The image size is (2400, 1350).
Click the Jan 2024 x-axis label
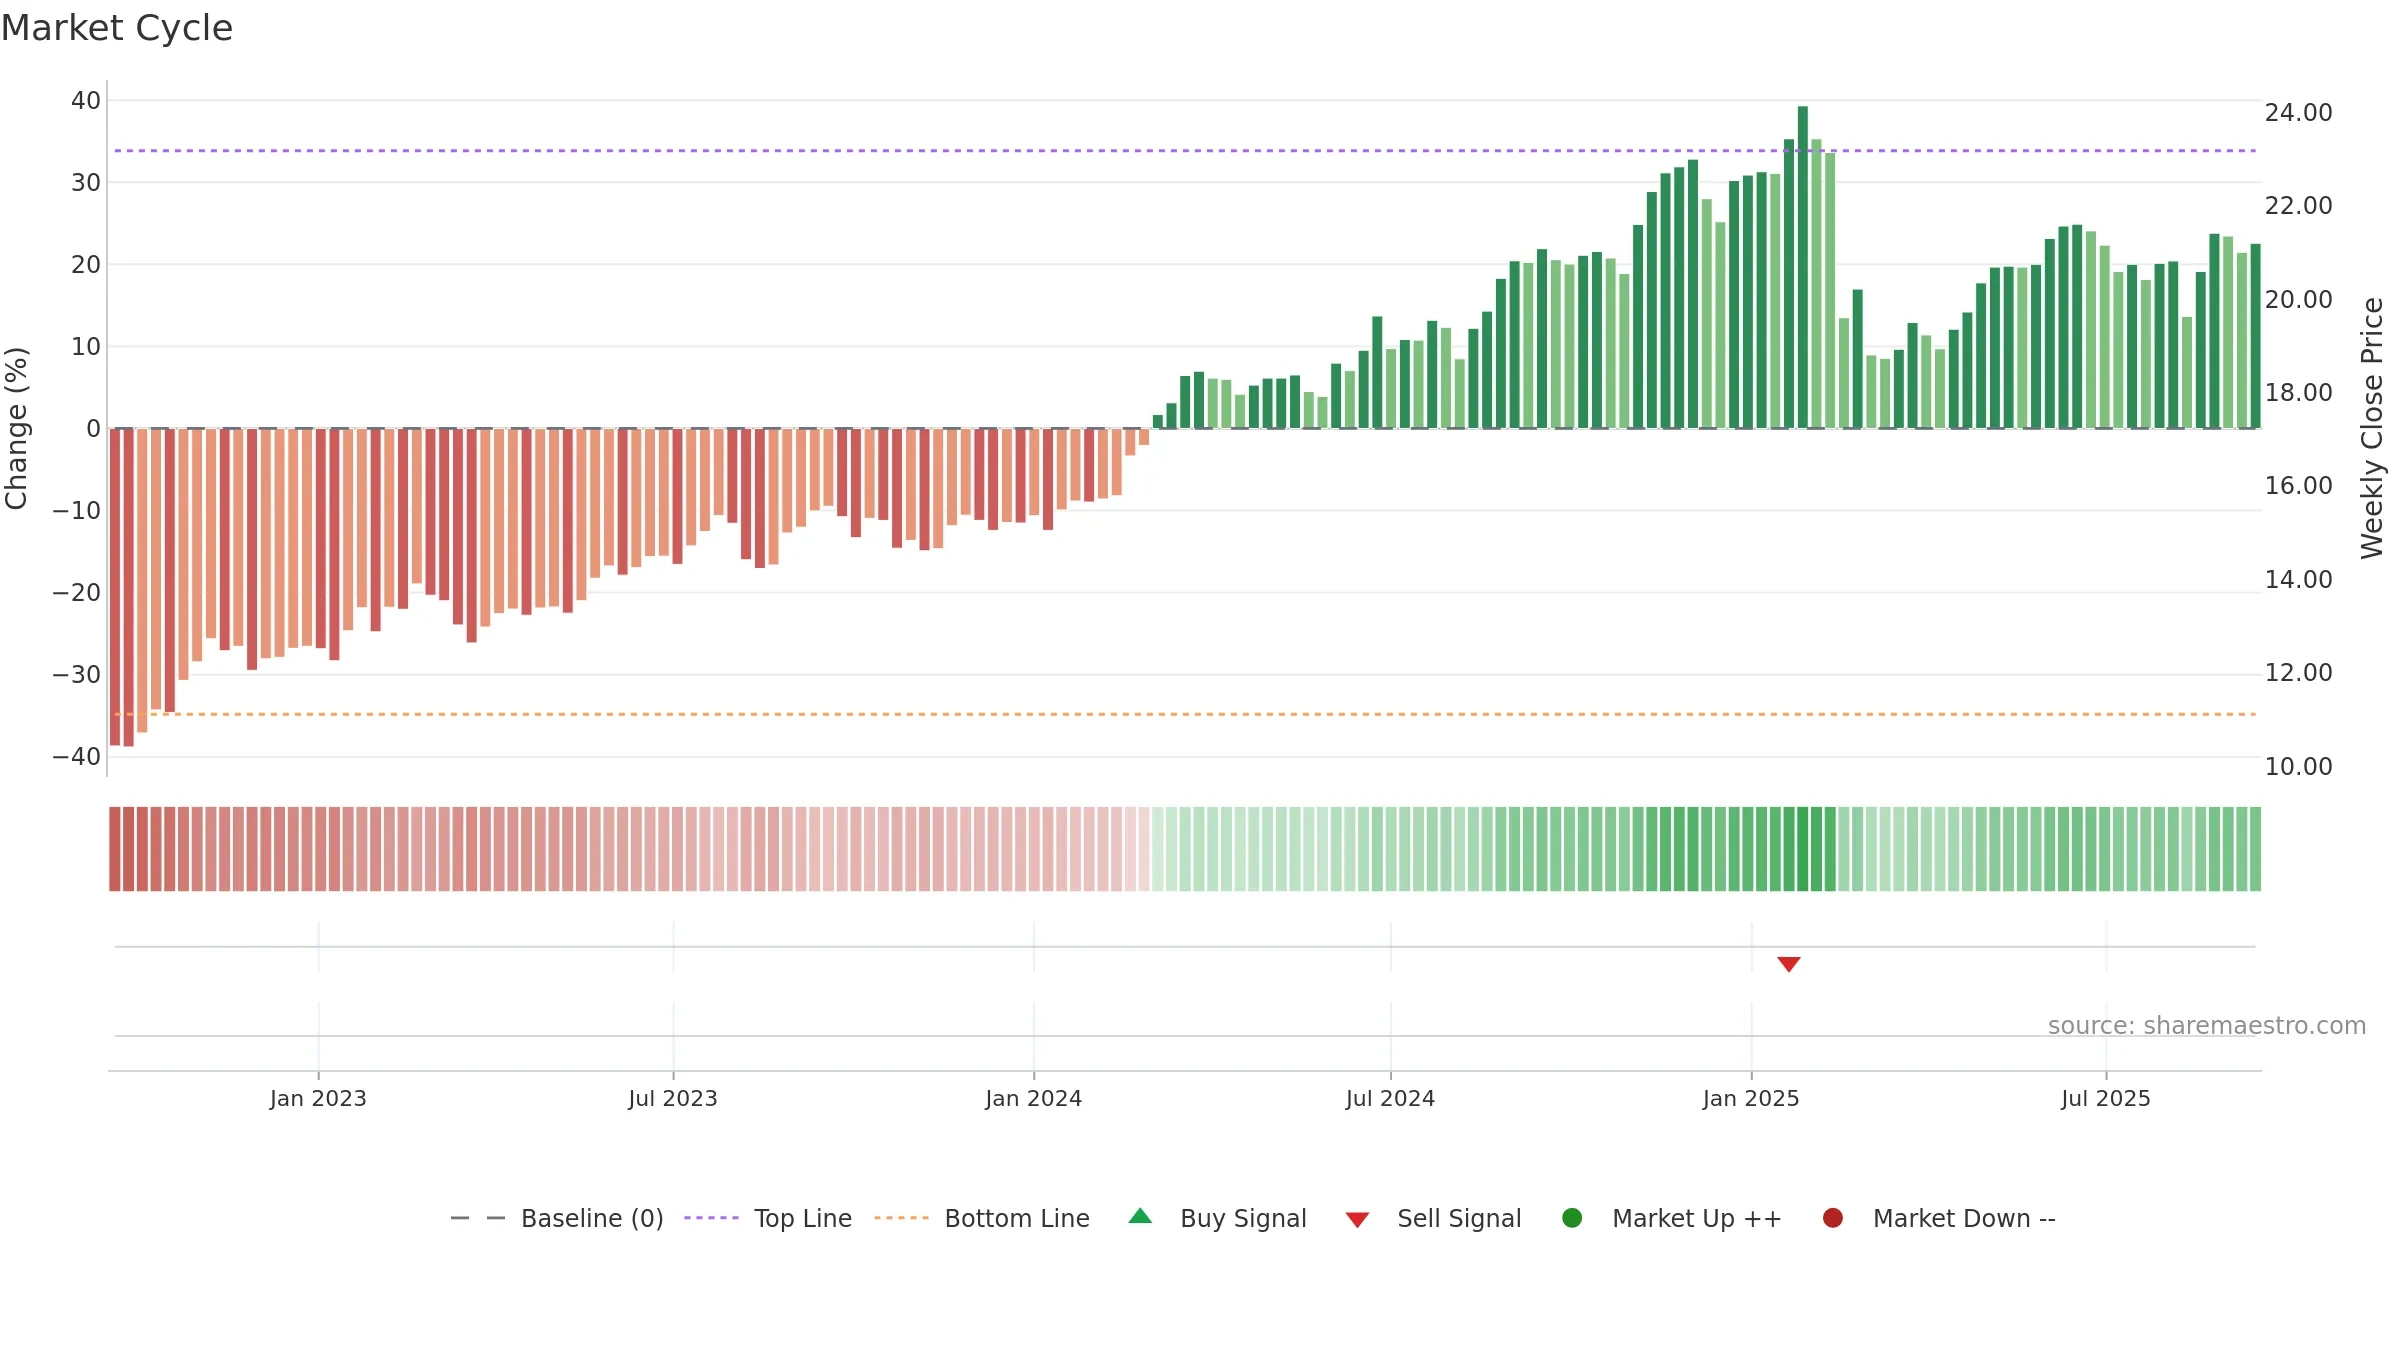tap(1033, 1098)
